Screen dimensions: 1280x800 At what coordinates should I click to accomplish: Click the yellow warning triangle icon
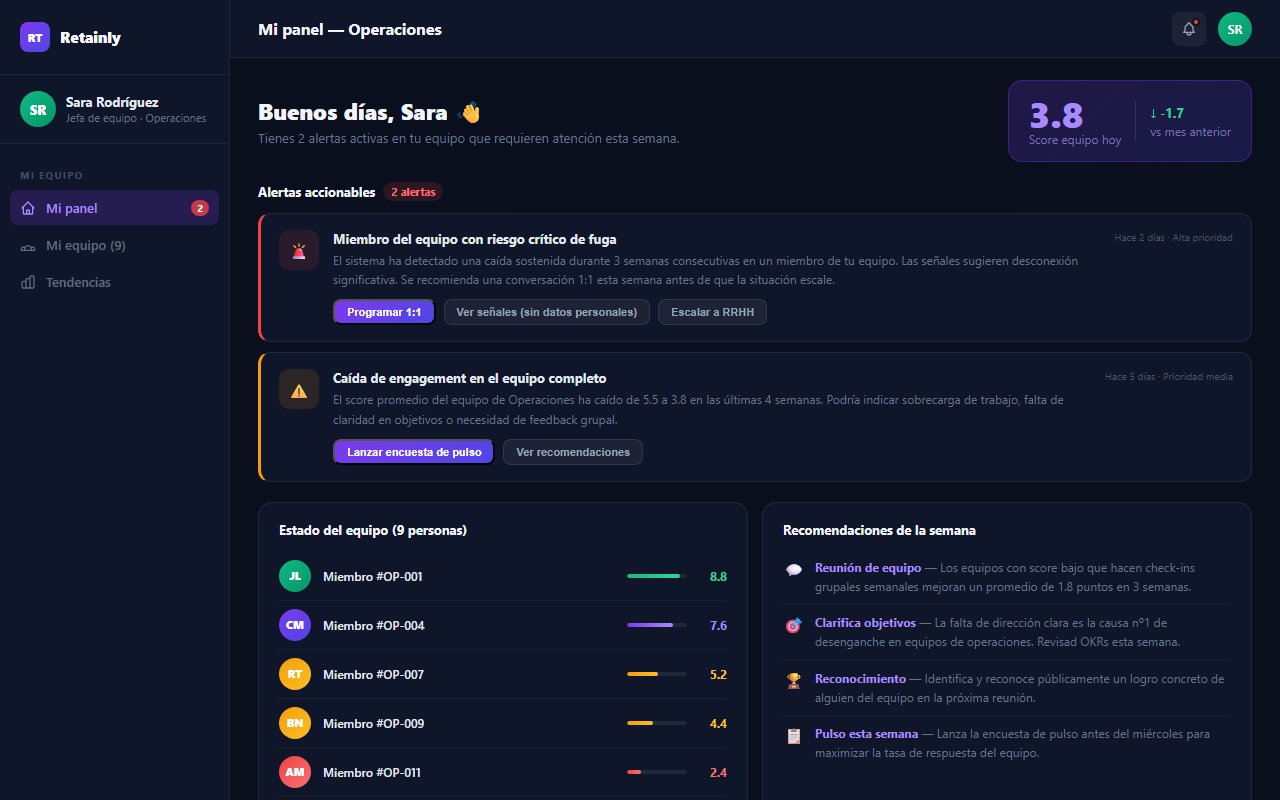[299, 389]
